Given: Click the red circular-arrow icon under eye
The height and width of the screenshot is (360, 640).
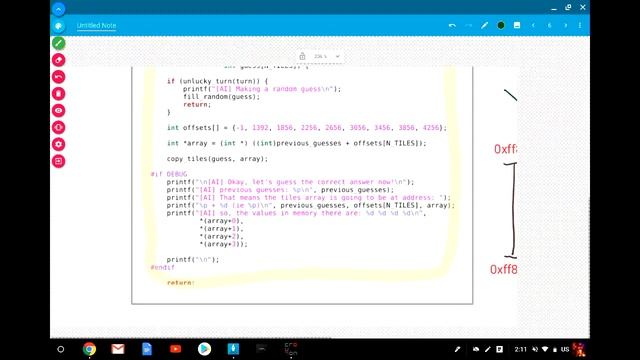Looking at the screenshot, I should pyautogui.click(x=58, y=127).
